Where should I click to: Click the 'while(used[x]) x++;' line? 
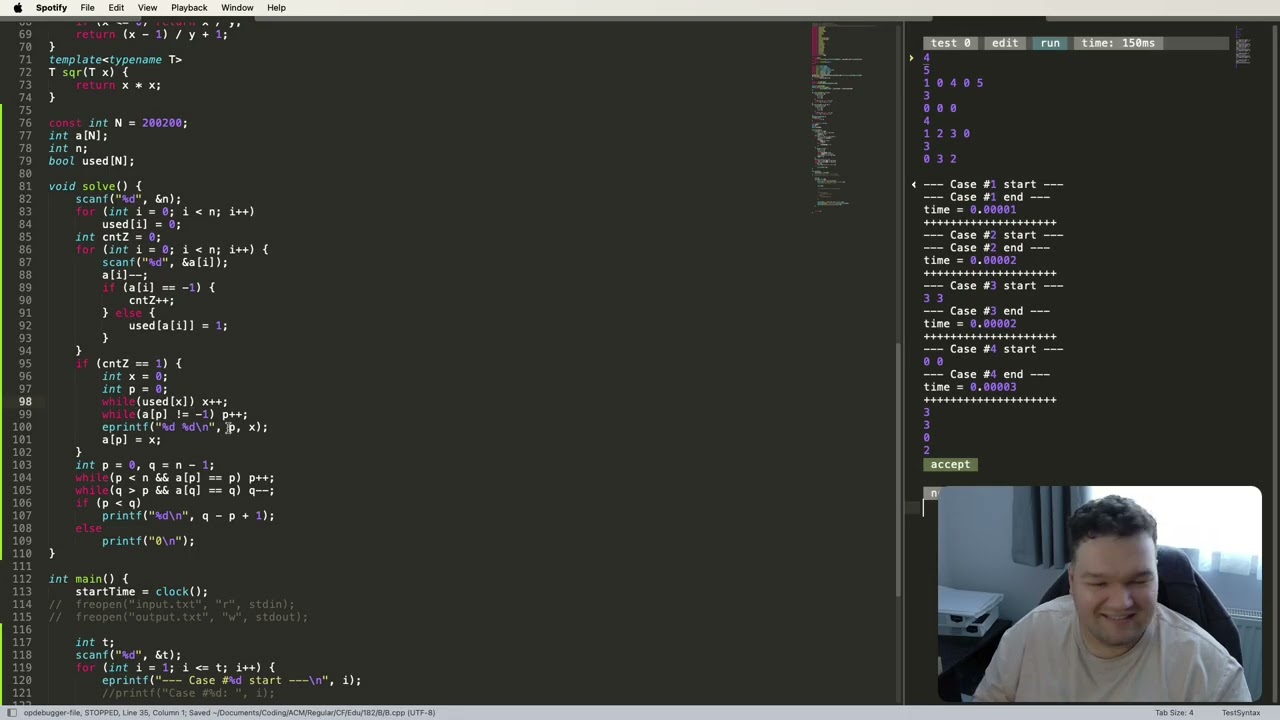[x=165, y=402]
